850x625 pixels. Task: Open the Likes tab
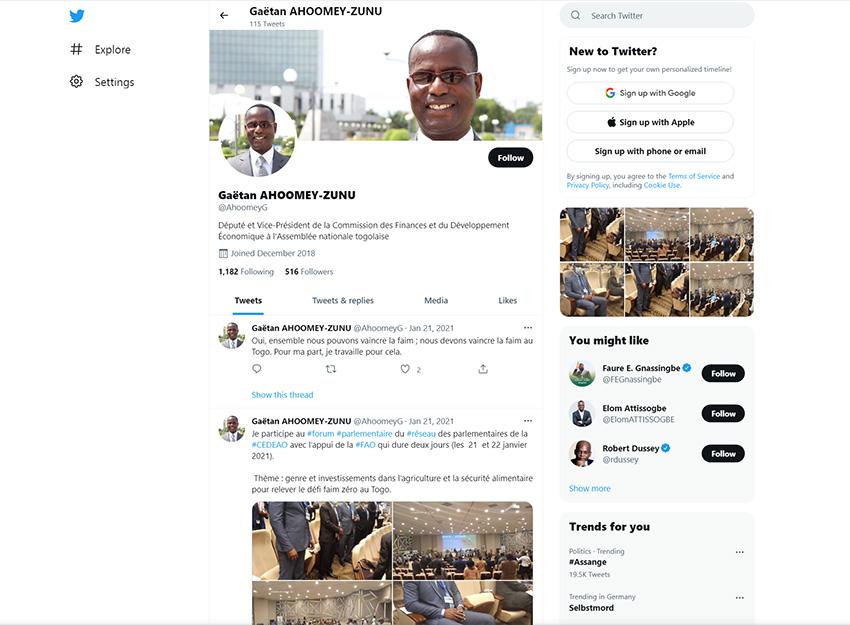coord(507,300)
